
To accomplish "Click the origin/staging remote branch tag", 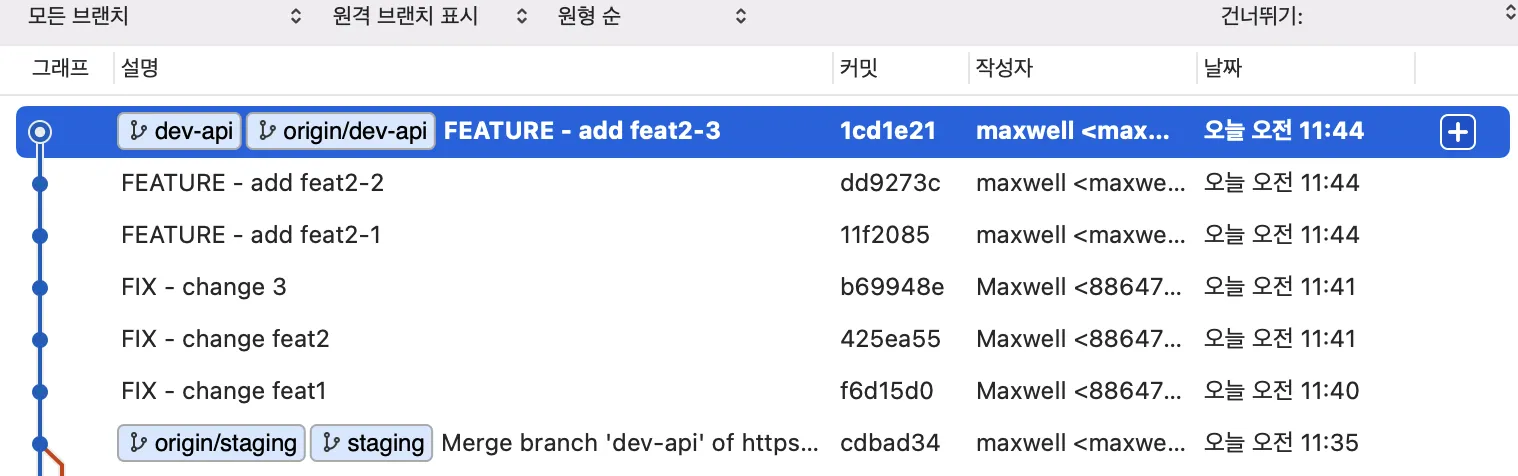I will coord(211,442).
